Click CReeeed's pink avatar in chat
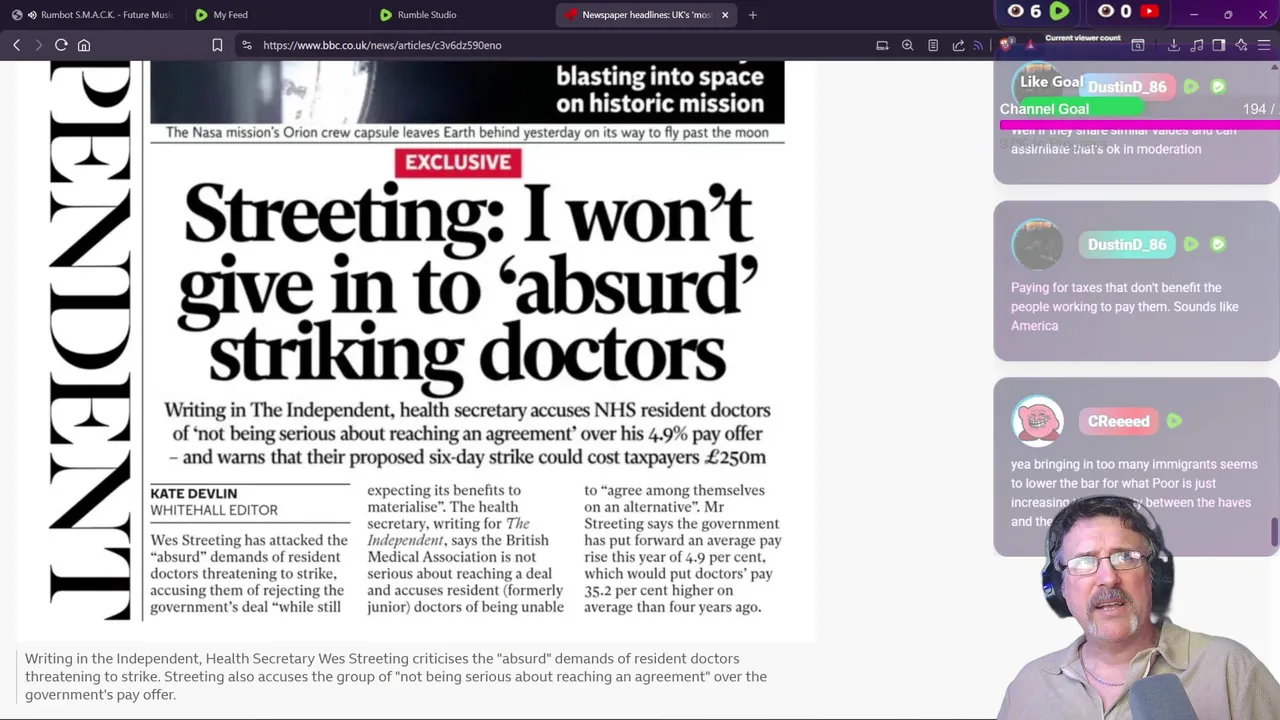This screenshot has width=1280, height=720. coord(1037,421)
